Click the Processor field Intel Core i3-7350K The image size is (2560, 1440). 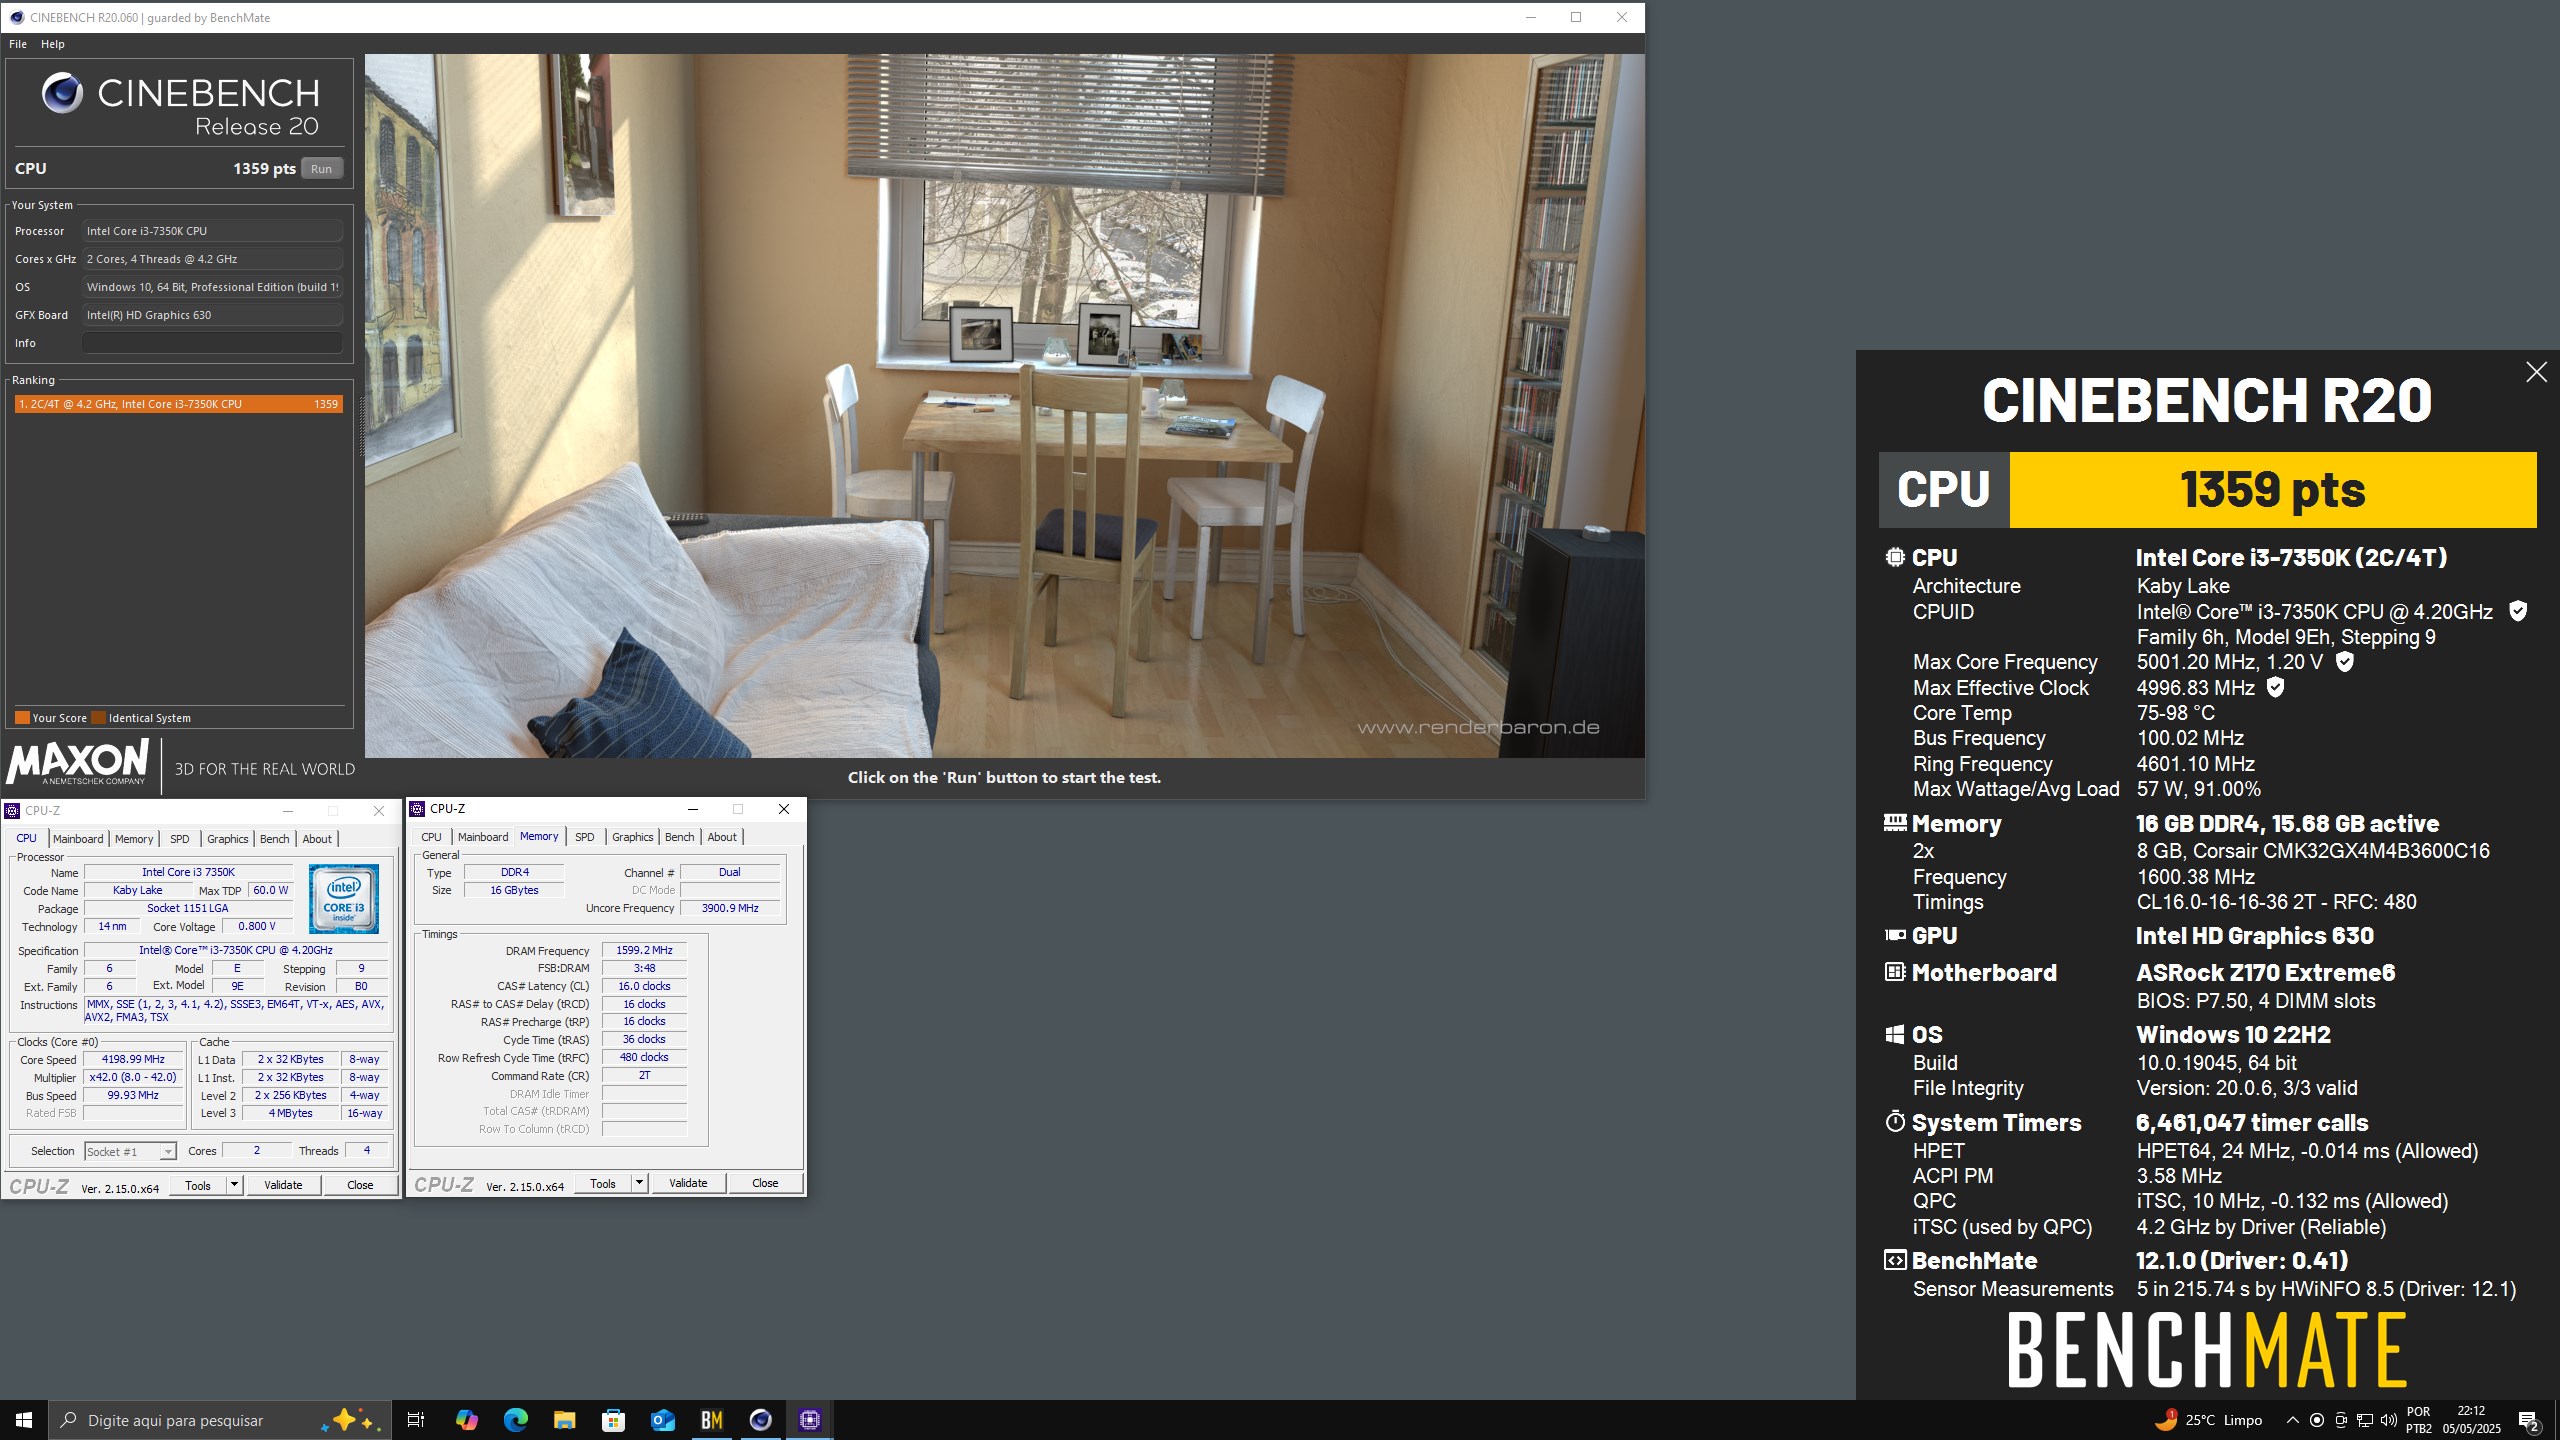point(213,231)
